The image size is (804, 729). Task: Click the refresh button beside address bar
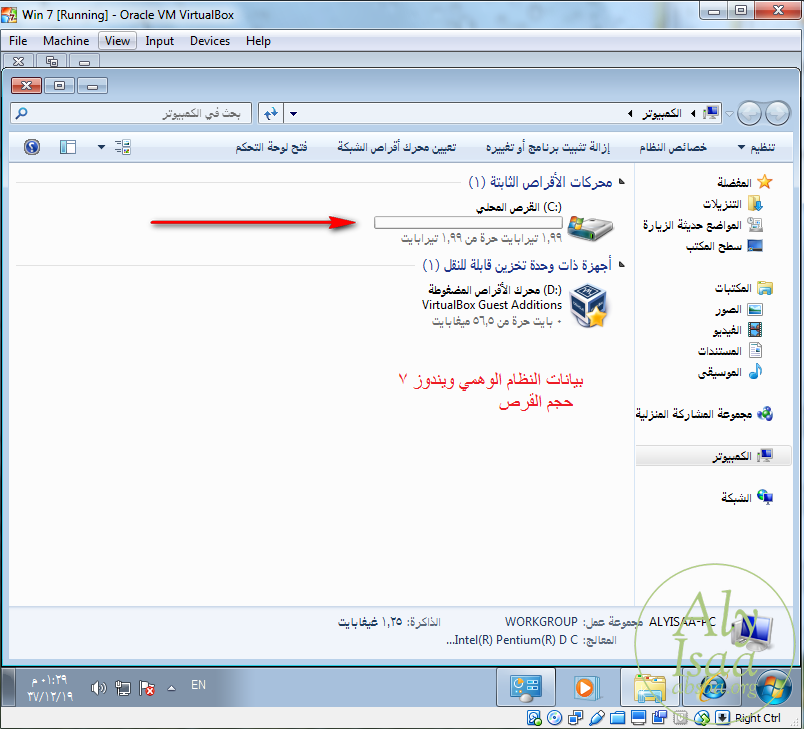(270, 112)
